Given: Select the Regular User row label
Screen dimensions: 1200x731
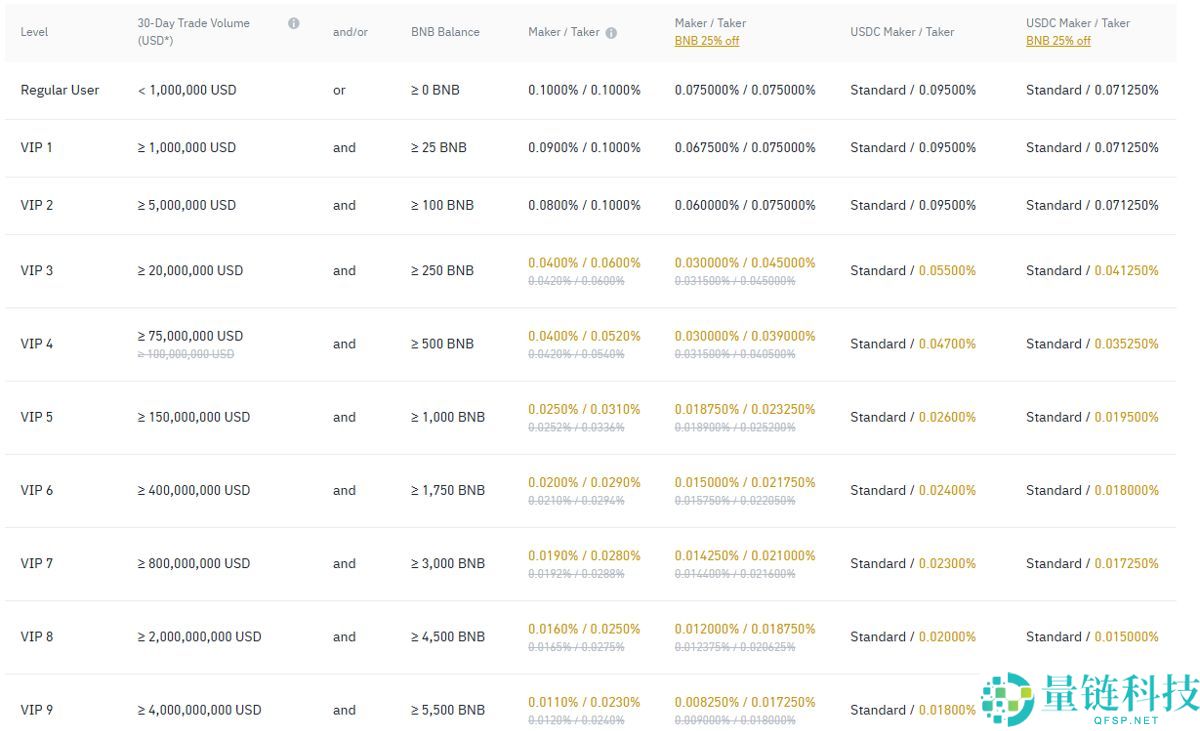Looking at the screenshot, I should tap(60, 90).
